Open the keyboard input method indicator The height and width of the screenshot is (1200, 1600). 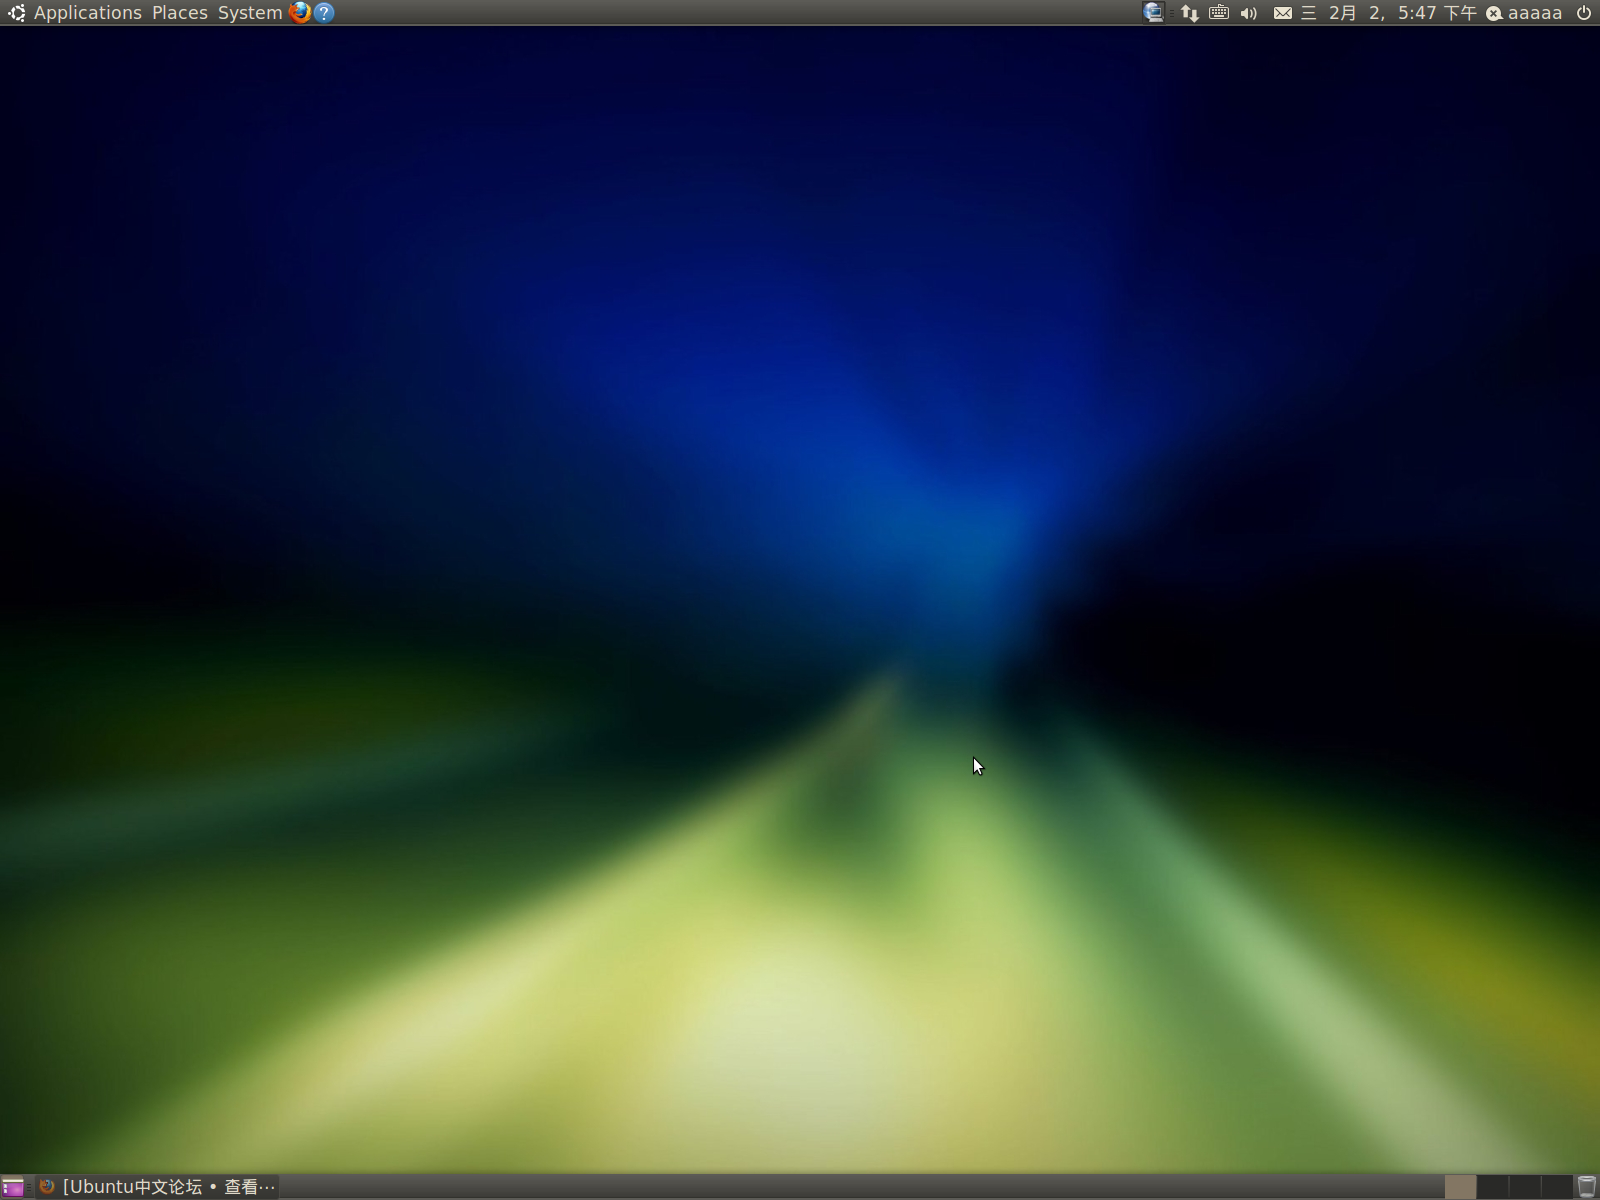[x=1219, y=13]
